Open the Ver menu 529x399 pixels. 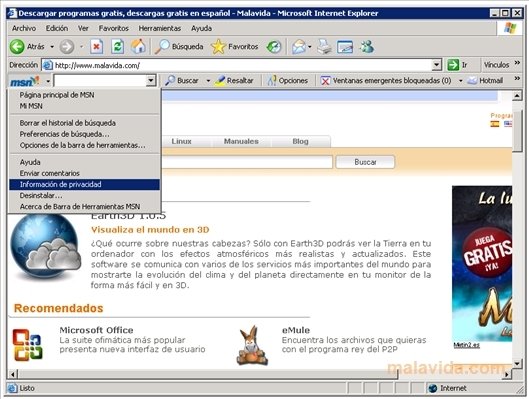[83, 28]
